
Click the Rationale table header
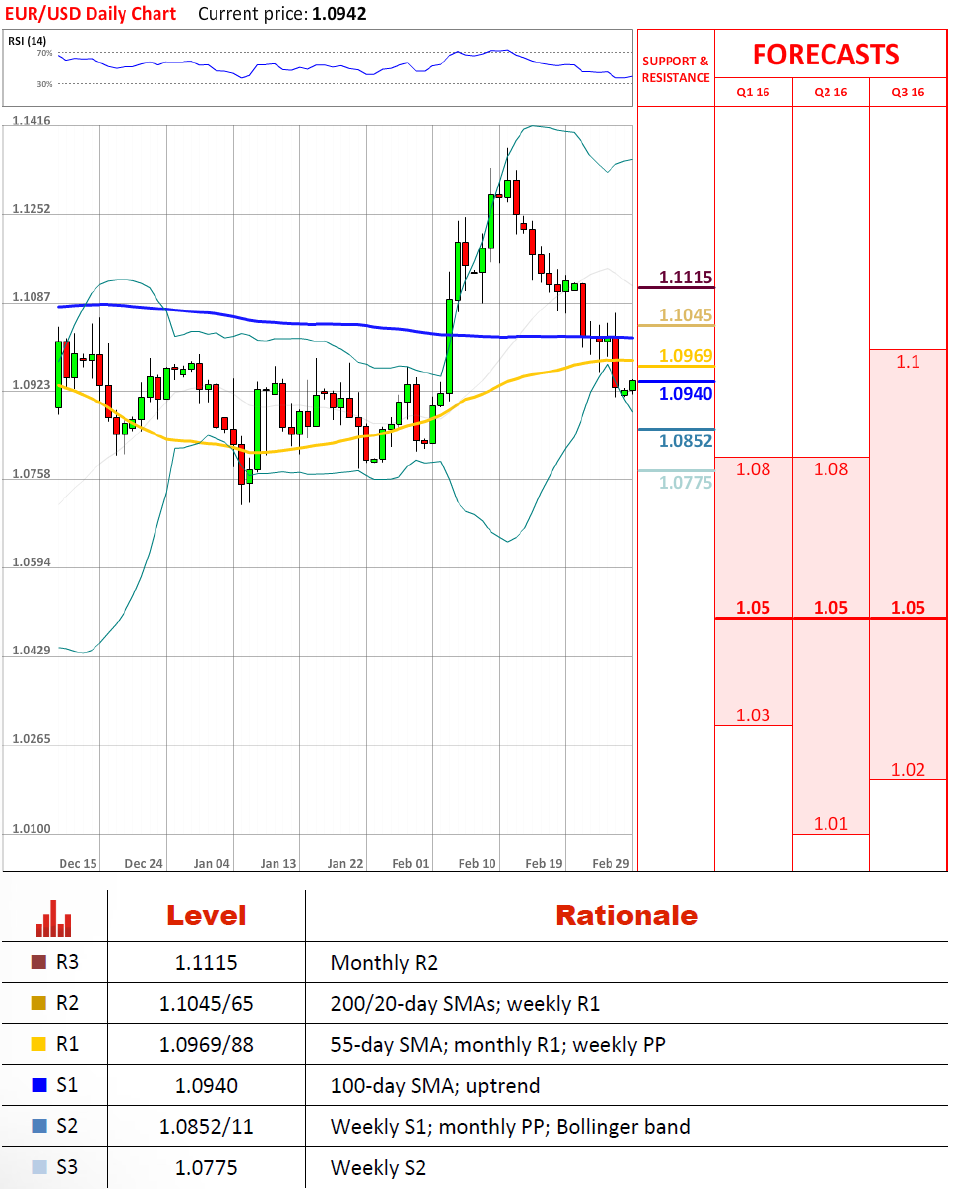coord(626,915)
